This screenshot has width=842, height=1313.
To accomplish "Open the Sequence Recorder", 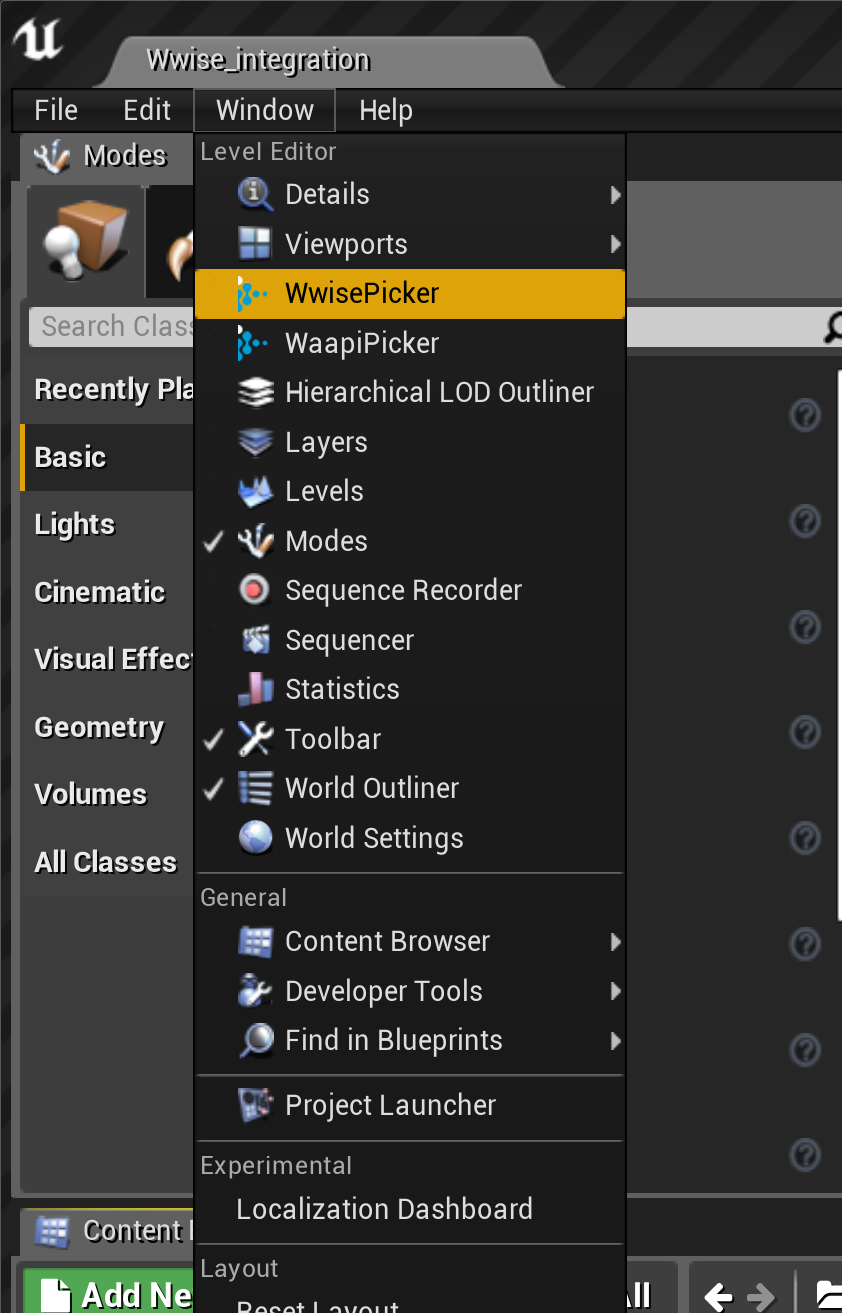I will (x=404, y=590).
